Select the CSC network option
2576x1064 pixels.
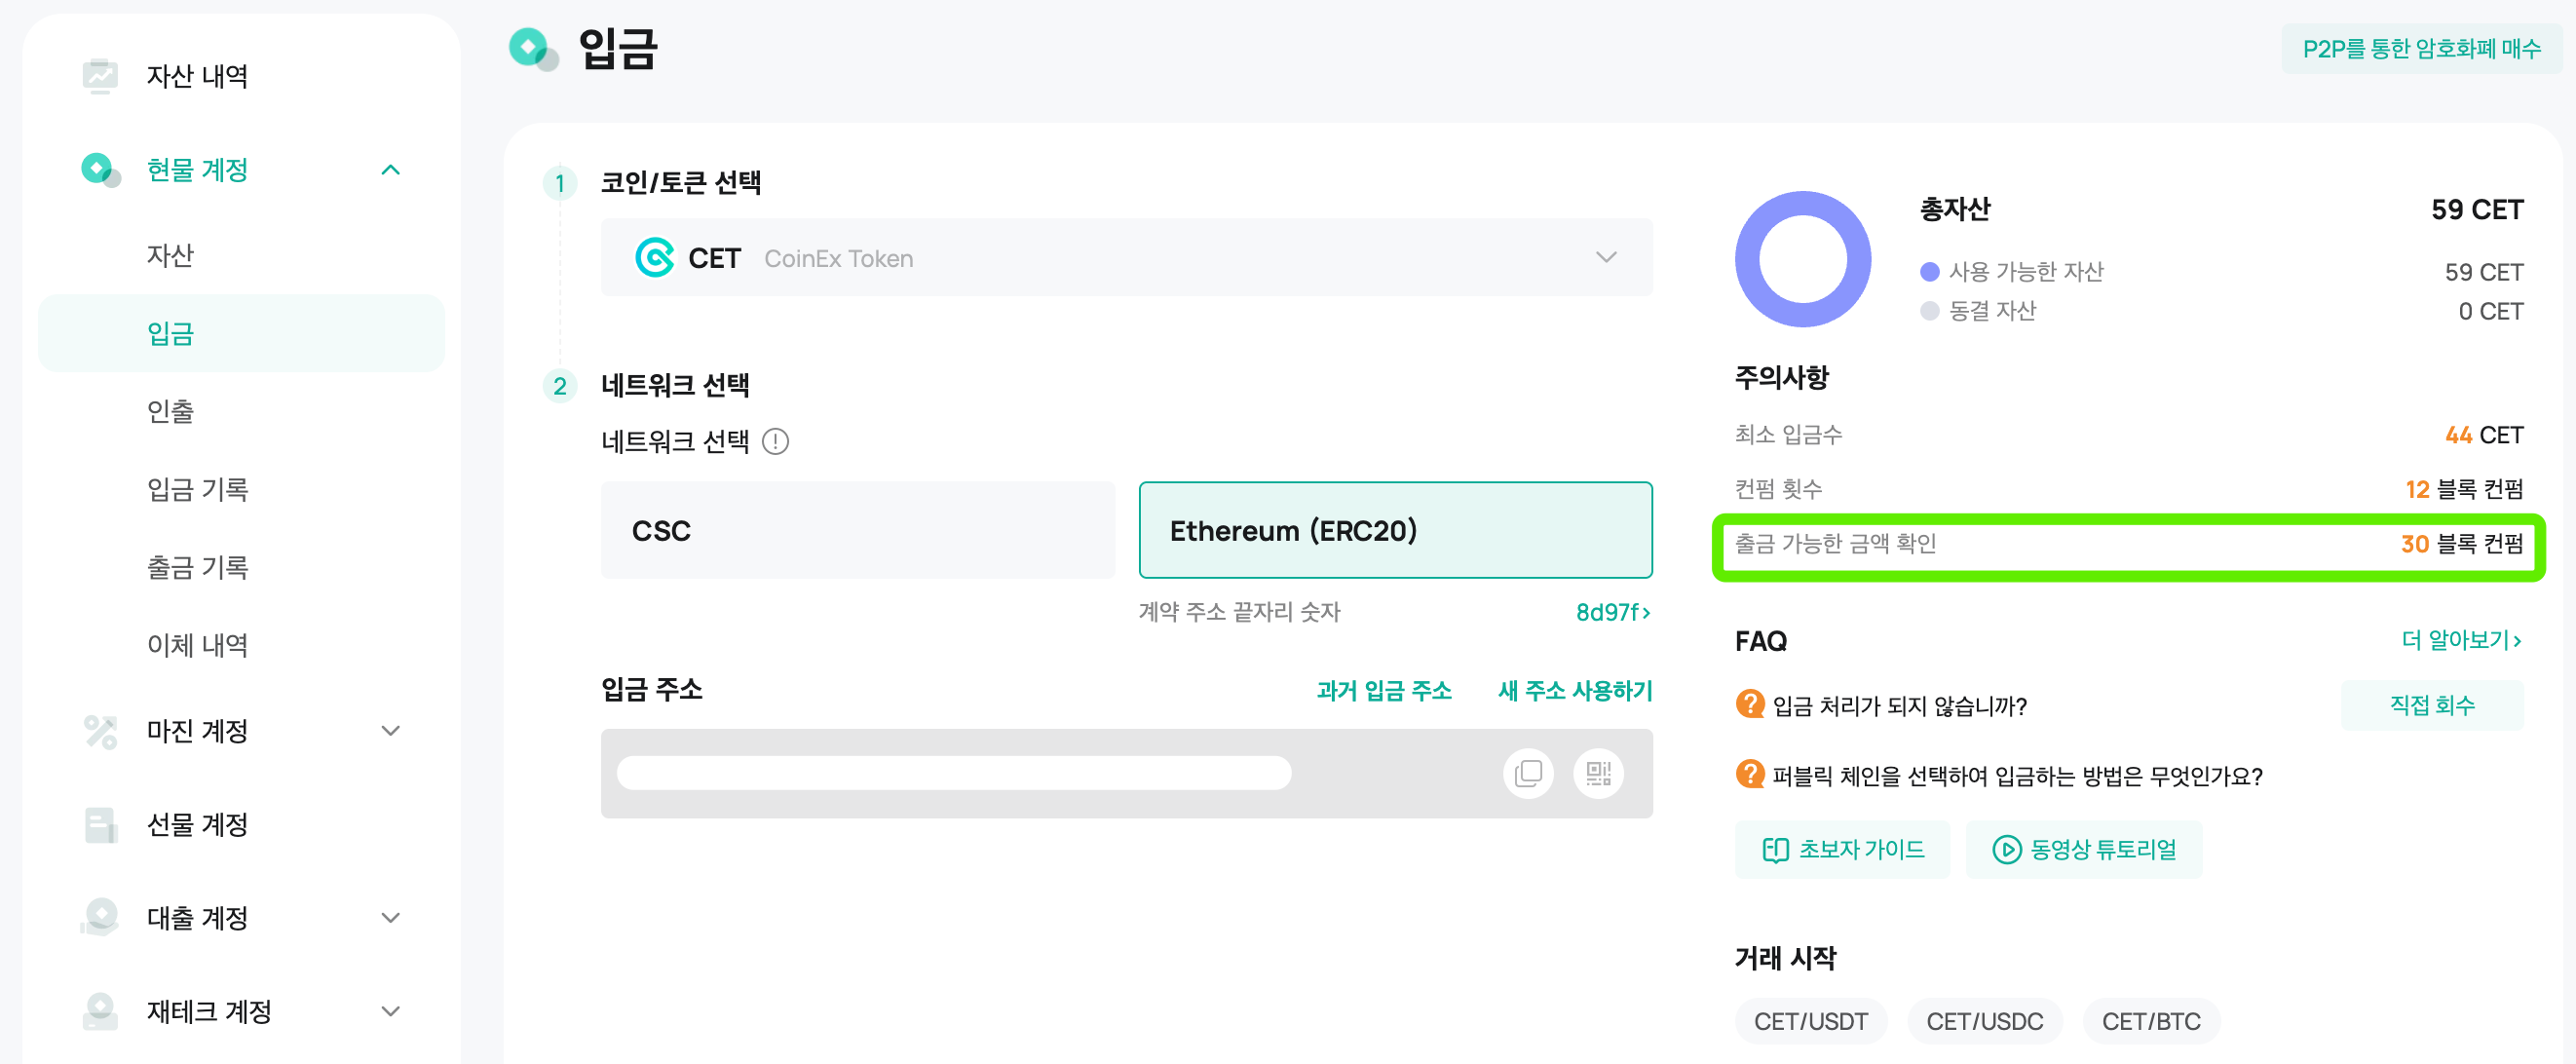coord(857,530)
